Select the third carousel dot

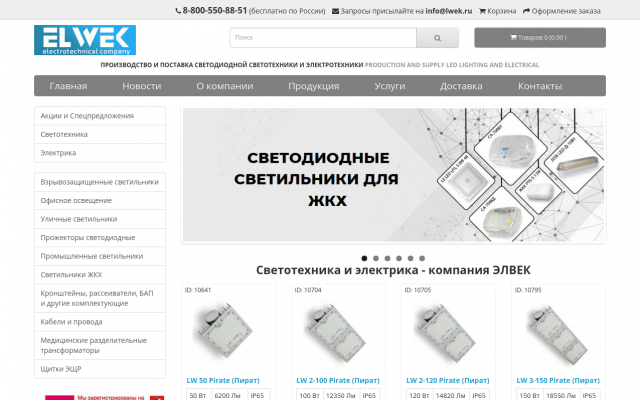click(x=387, y=258)
